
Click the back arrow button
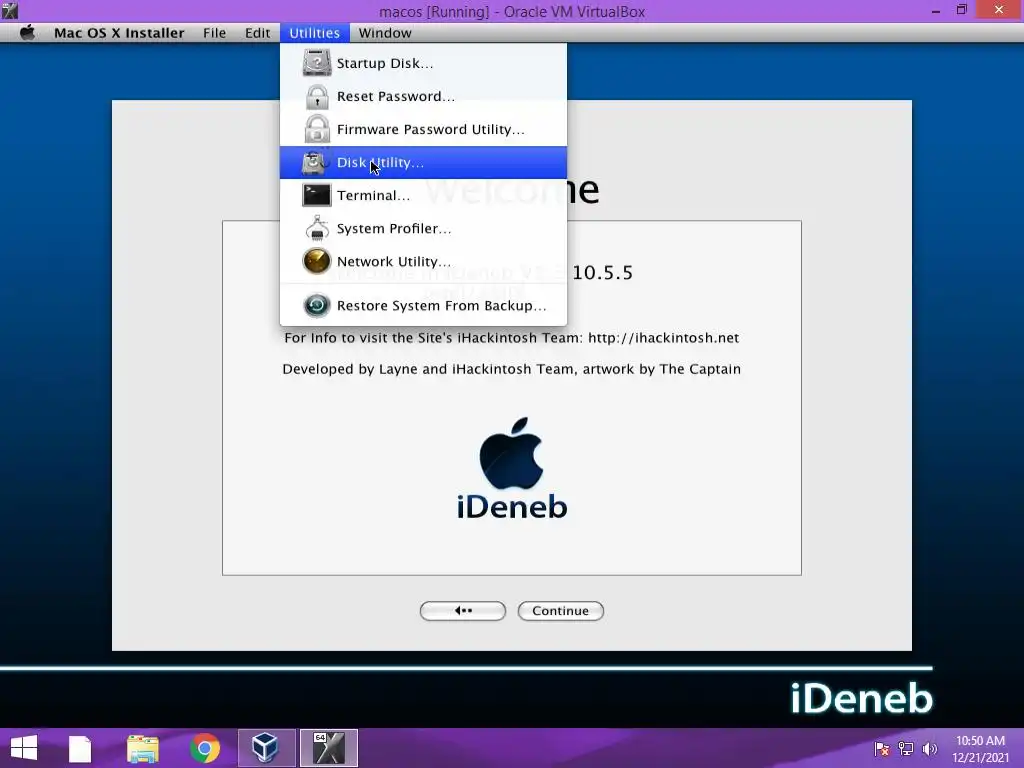tap(462, 611)
